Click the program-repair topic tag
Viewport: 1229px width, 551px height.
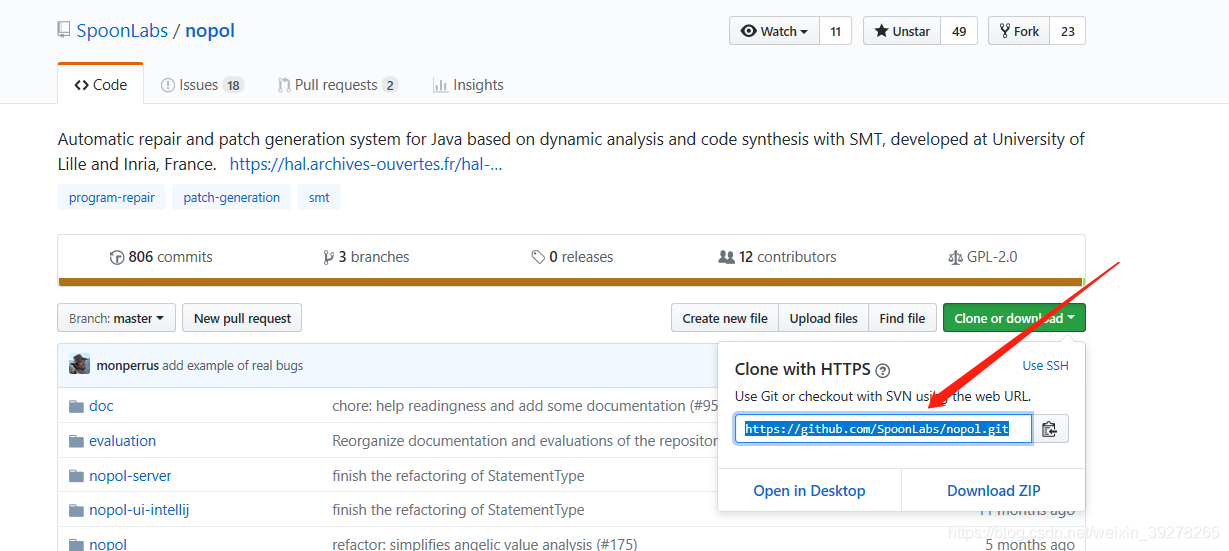click(112, 197)
